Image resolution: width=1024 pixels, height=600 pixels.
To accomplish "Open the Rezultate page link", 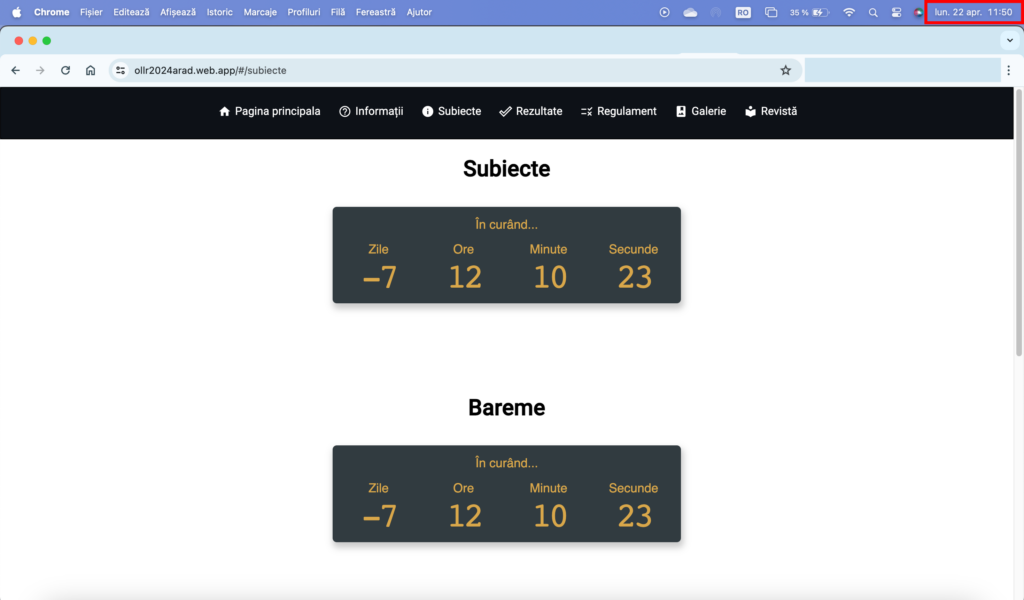I will [x=531, y=111].
